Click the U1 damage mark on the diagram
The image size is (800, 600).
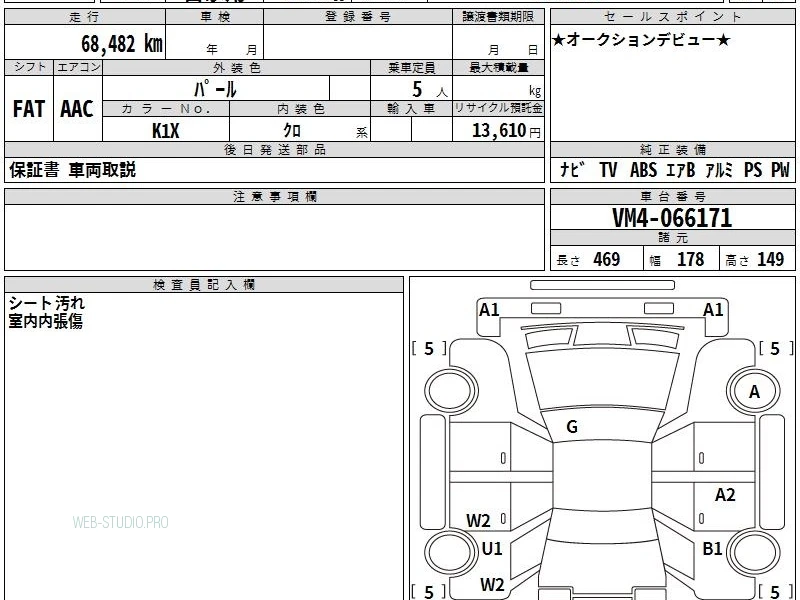[x=492, y=548]
